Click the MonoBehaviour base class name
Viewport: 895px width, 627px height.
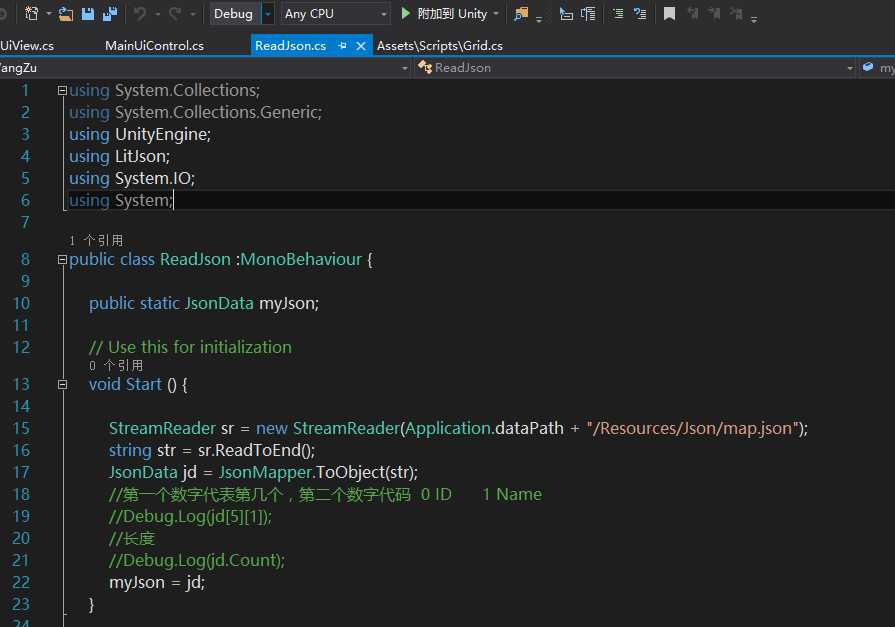point(301,259)
